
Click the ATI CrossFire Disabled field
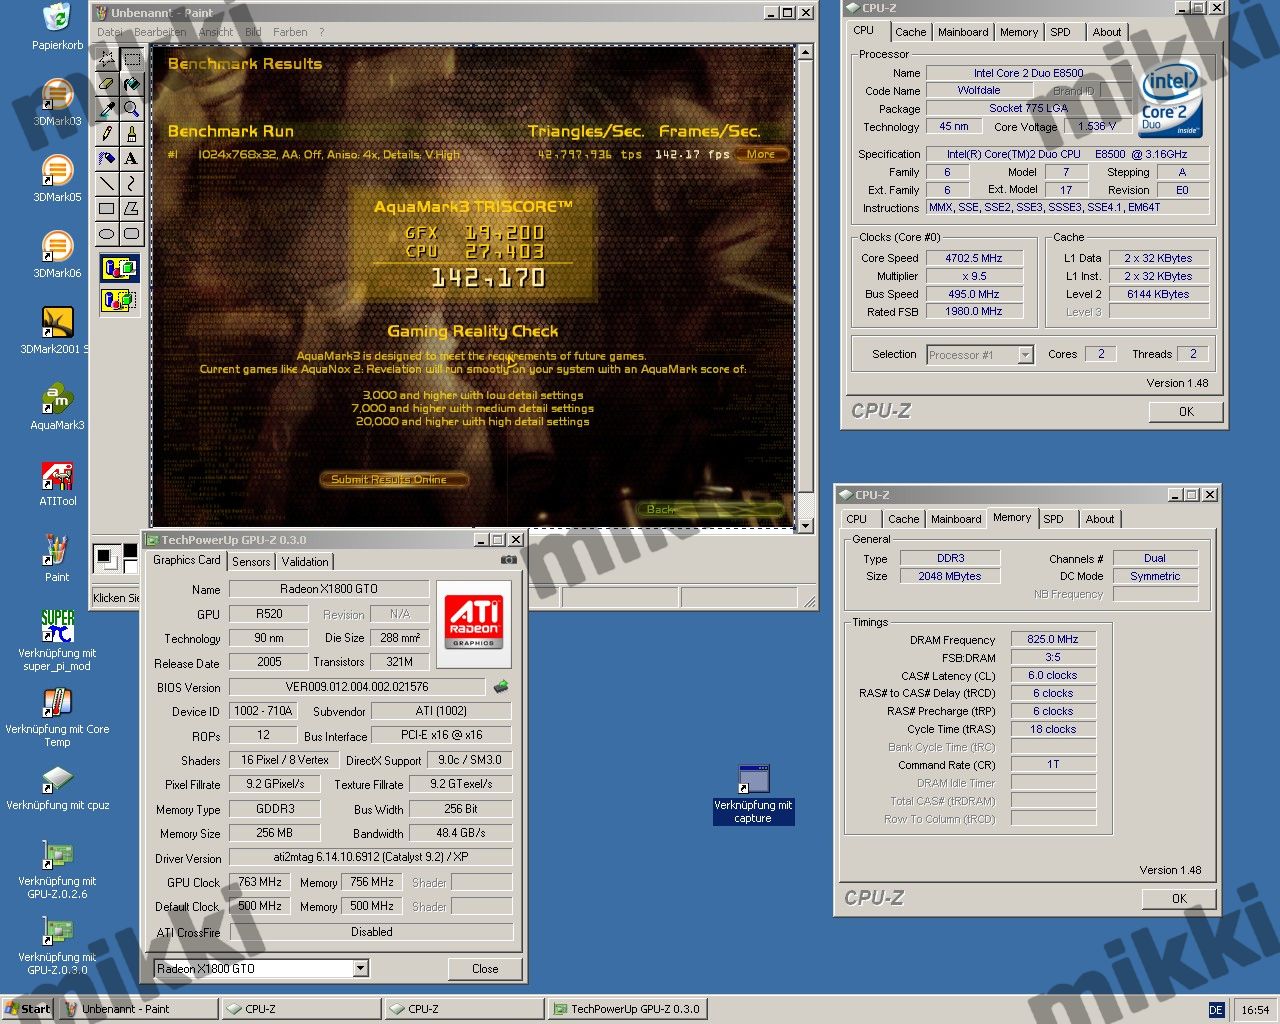(371, 932)
